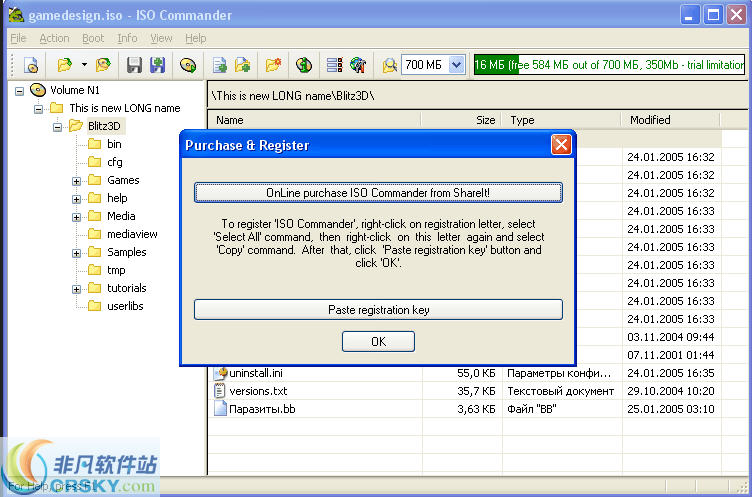
Task: Click the path bar showing \Blitz3D\
Action: pos(479,95)
